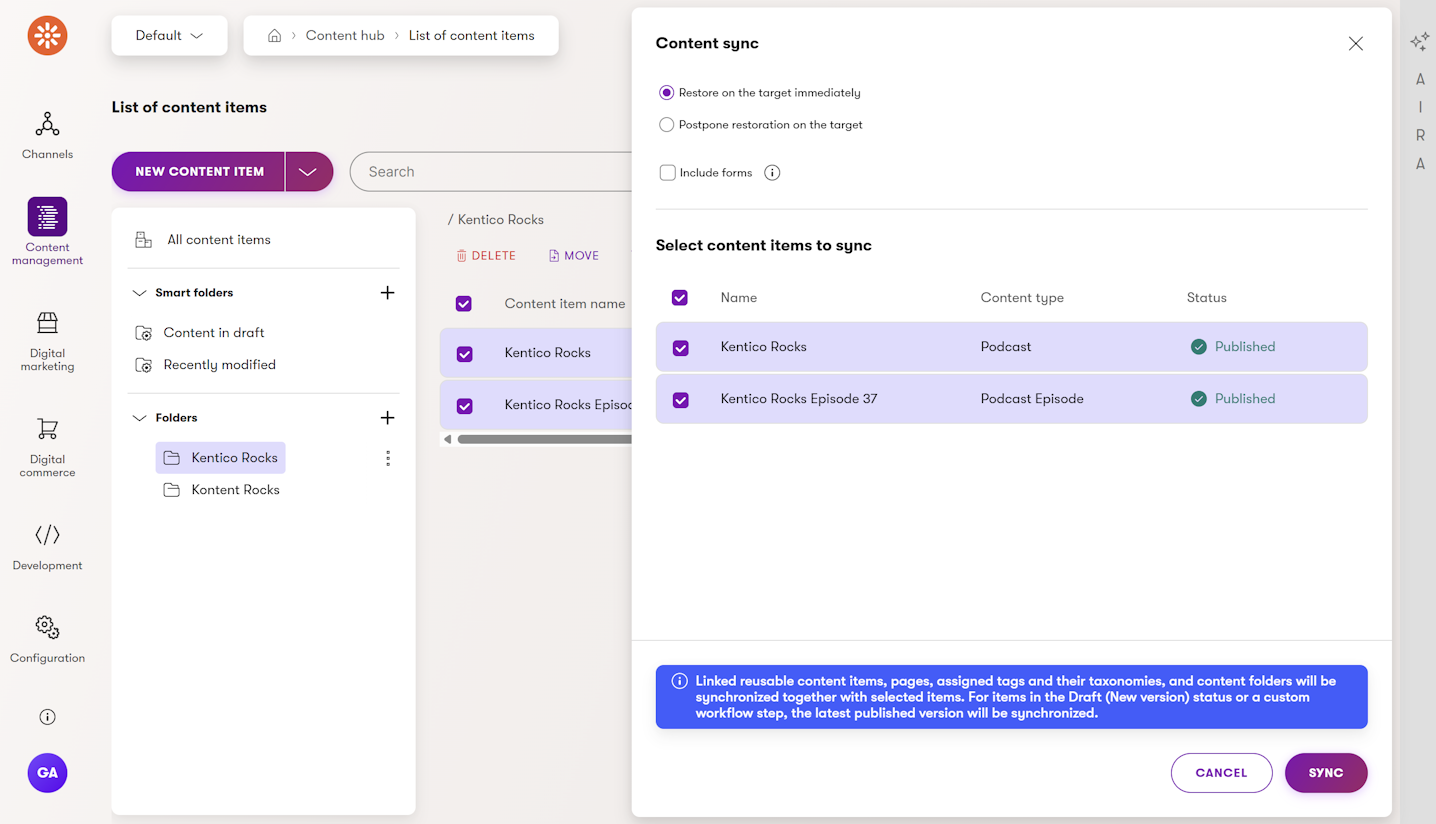This screenshot has width=1436, height=824.
Task: Open the Default workspace dropdown
Action: 170,35
